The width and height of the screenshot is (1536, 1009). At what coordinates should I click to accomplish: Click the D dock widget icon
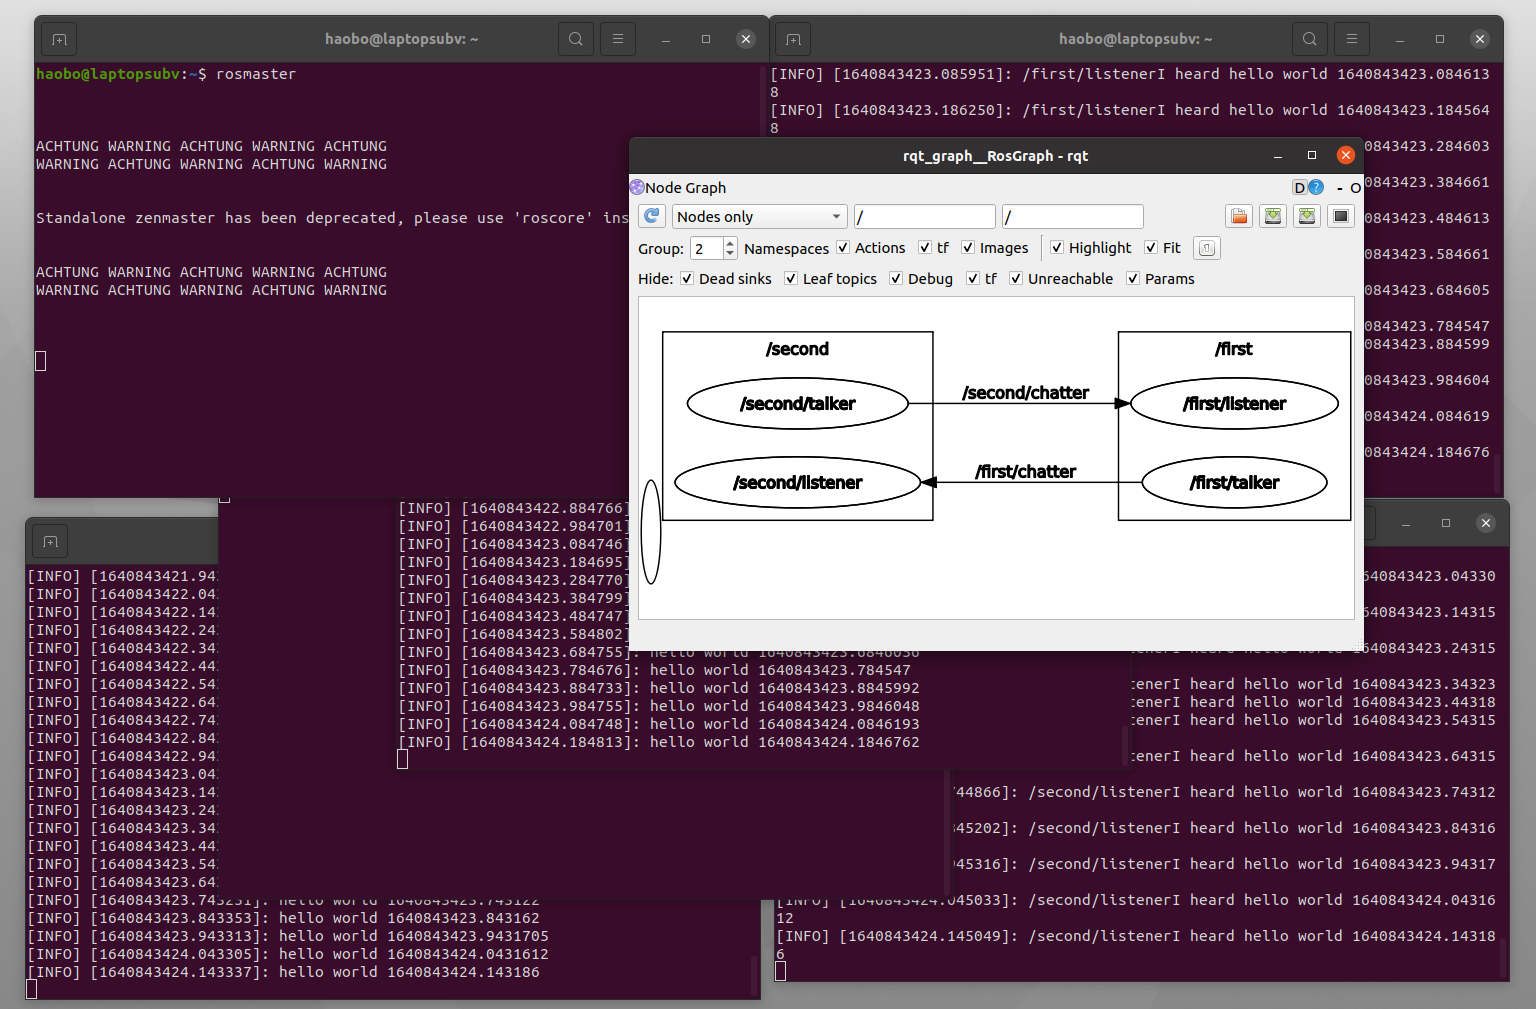point(1300,187)
